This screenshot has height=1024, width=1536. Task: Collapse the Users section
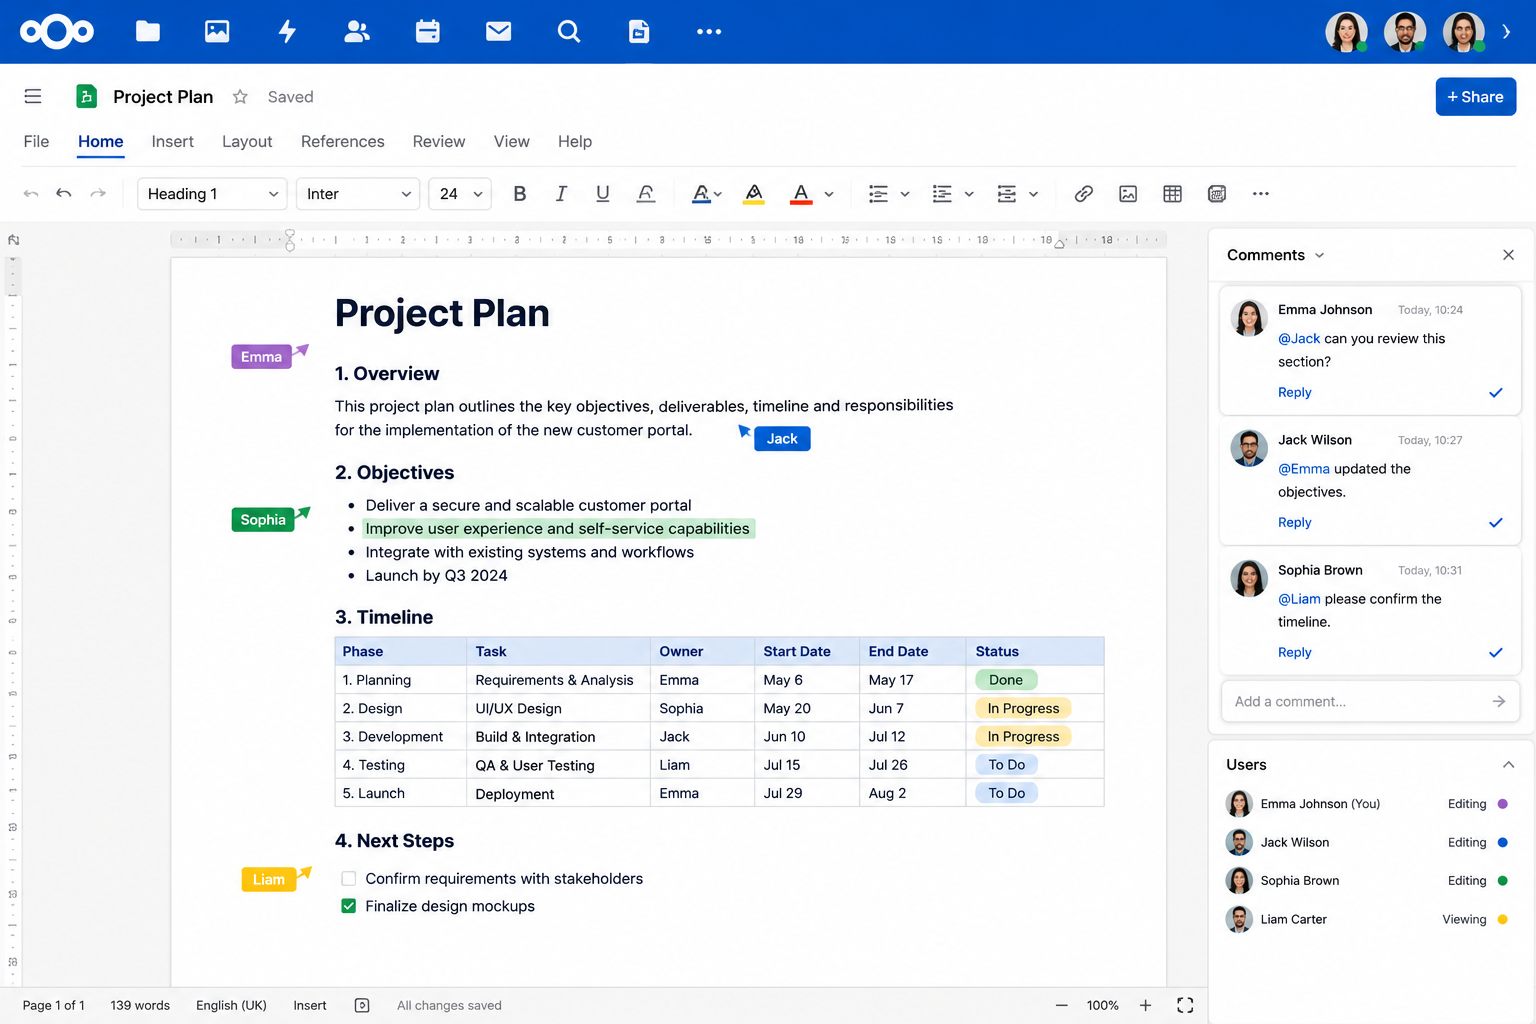(1508, 764)
